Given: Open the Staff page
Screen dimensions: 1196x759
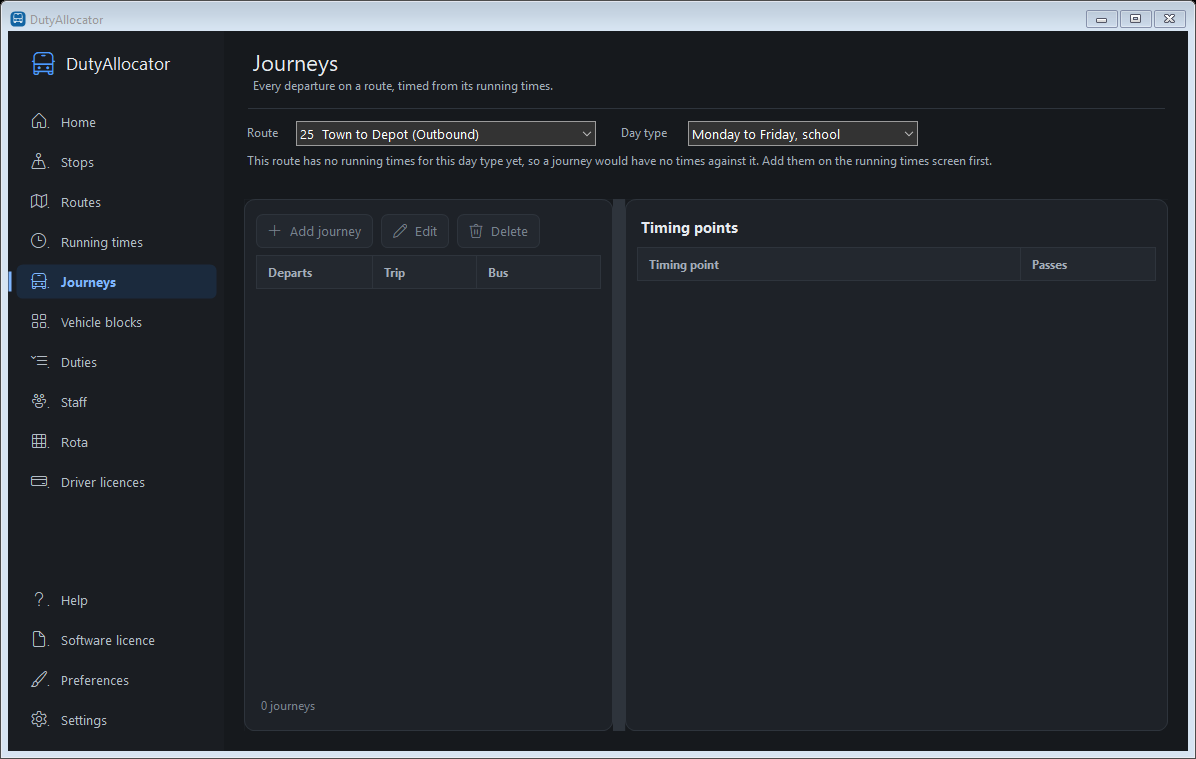Looking at the screenshot, I should pyautogui.click(x=117, y=402).
